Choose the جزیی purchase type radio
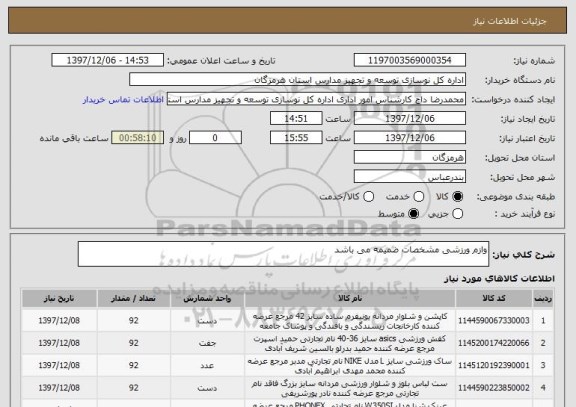Screen dimensions: 576x407 coord(457,213)
